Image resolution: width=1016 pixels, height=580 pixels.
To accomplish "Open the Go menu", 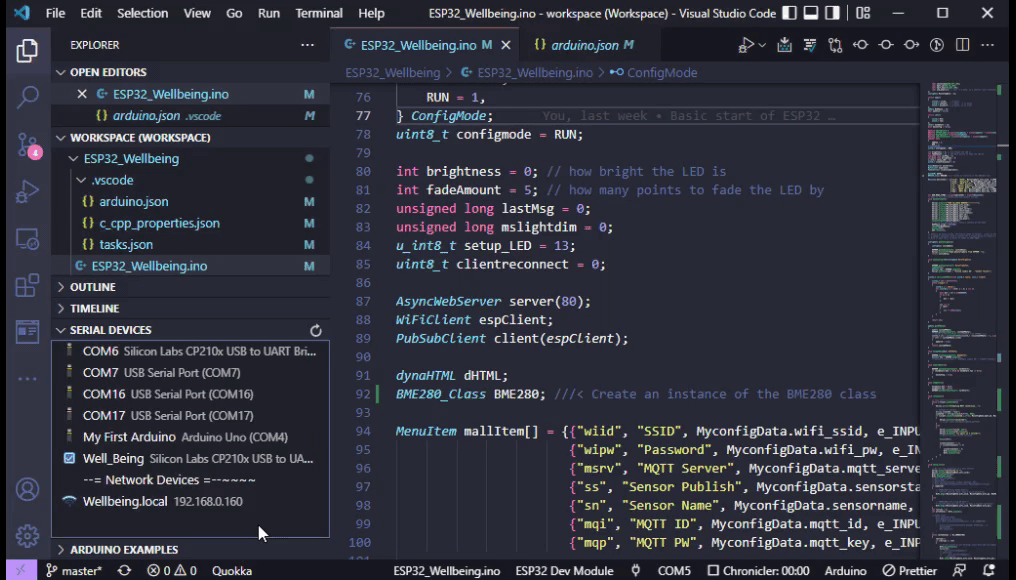I will [x=234, y=13].
